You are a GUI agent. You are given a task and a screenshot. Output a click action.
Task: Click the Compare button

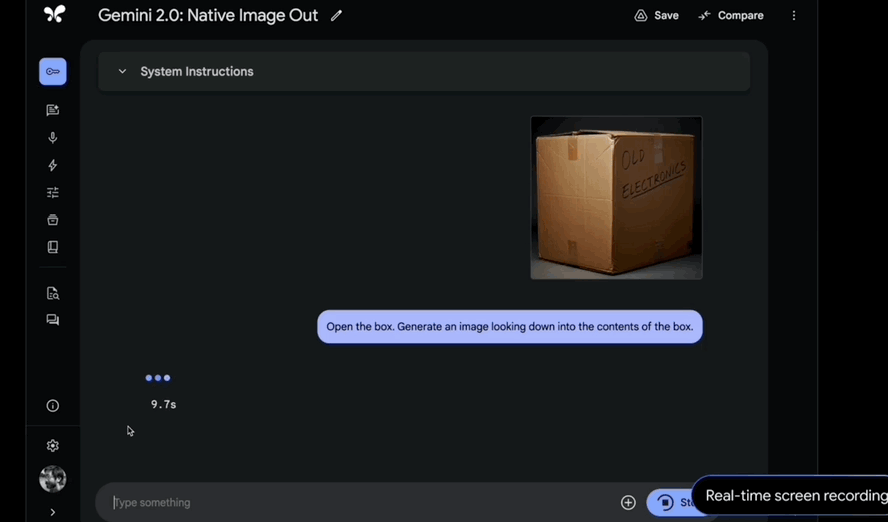[731, 16]
